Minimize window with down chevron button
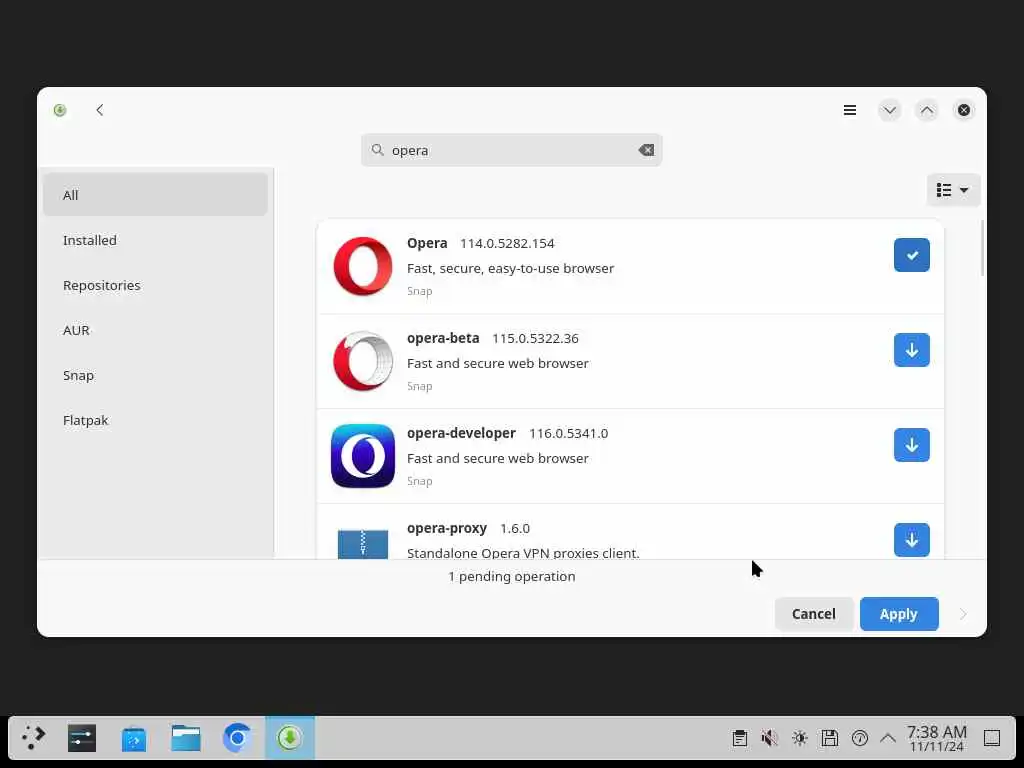 tap(889, 110)
